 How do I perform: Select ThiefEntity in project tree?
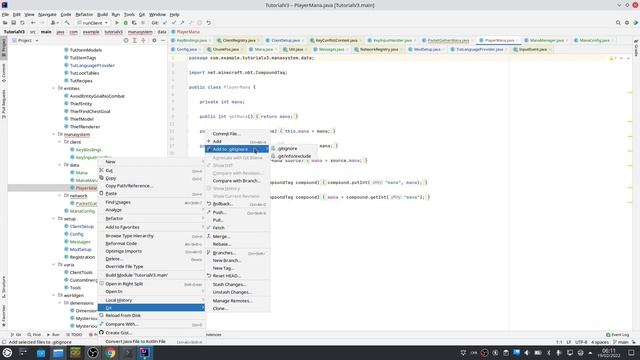pos(81,104)
